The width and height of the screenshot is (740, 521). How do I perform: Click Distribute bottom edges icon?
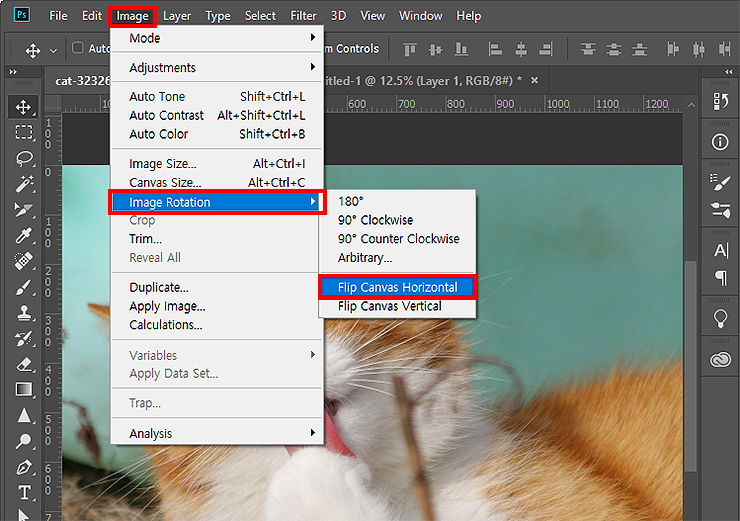[639, 49]
